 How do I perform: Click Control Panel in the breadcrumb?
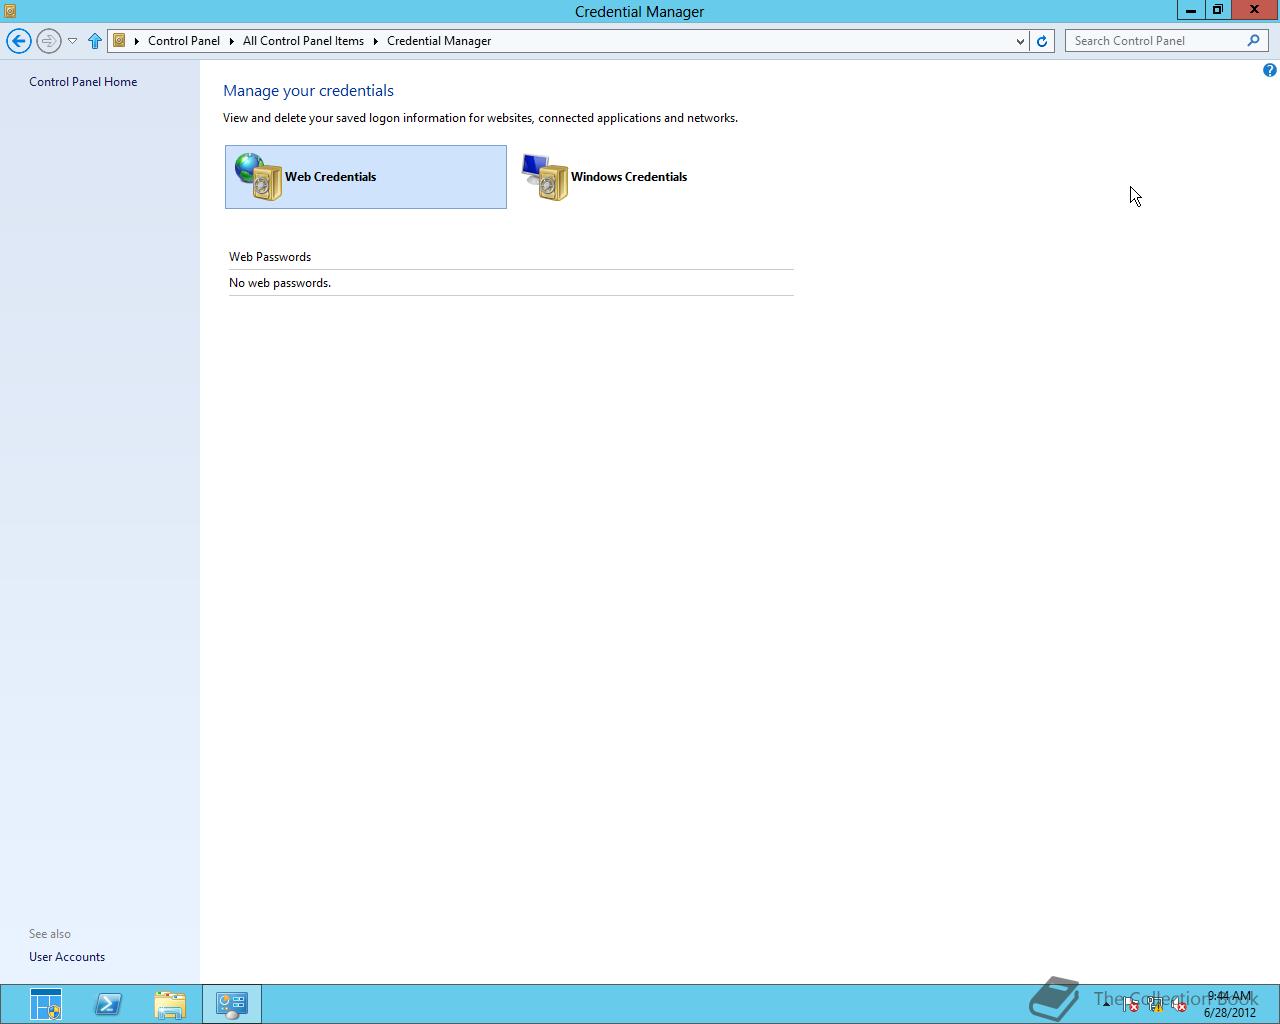[184, 41]
